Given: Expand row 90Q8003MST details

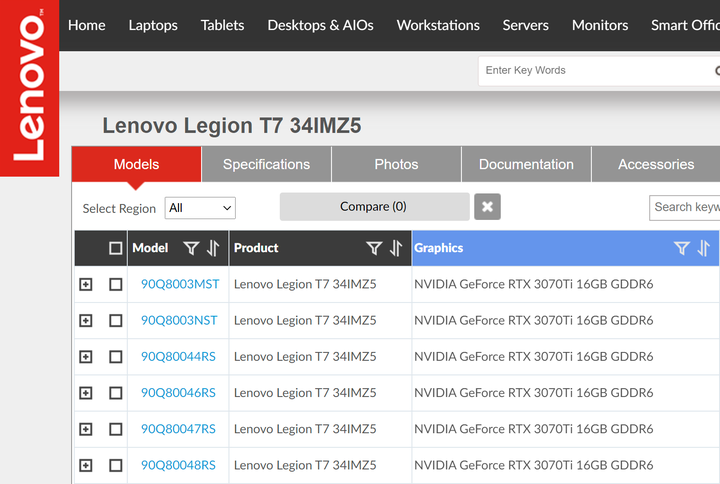Looking at the screenshot, I should (x=86, y=284).
